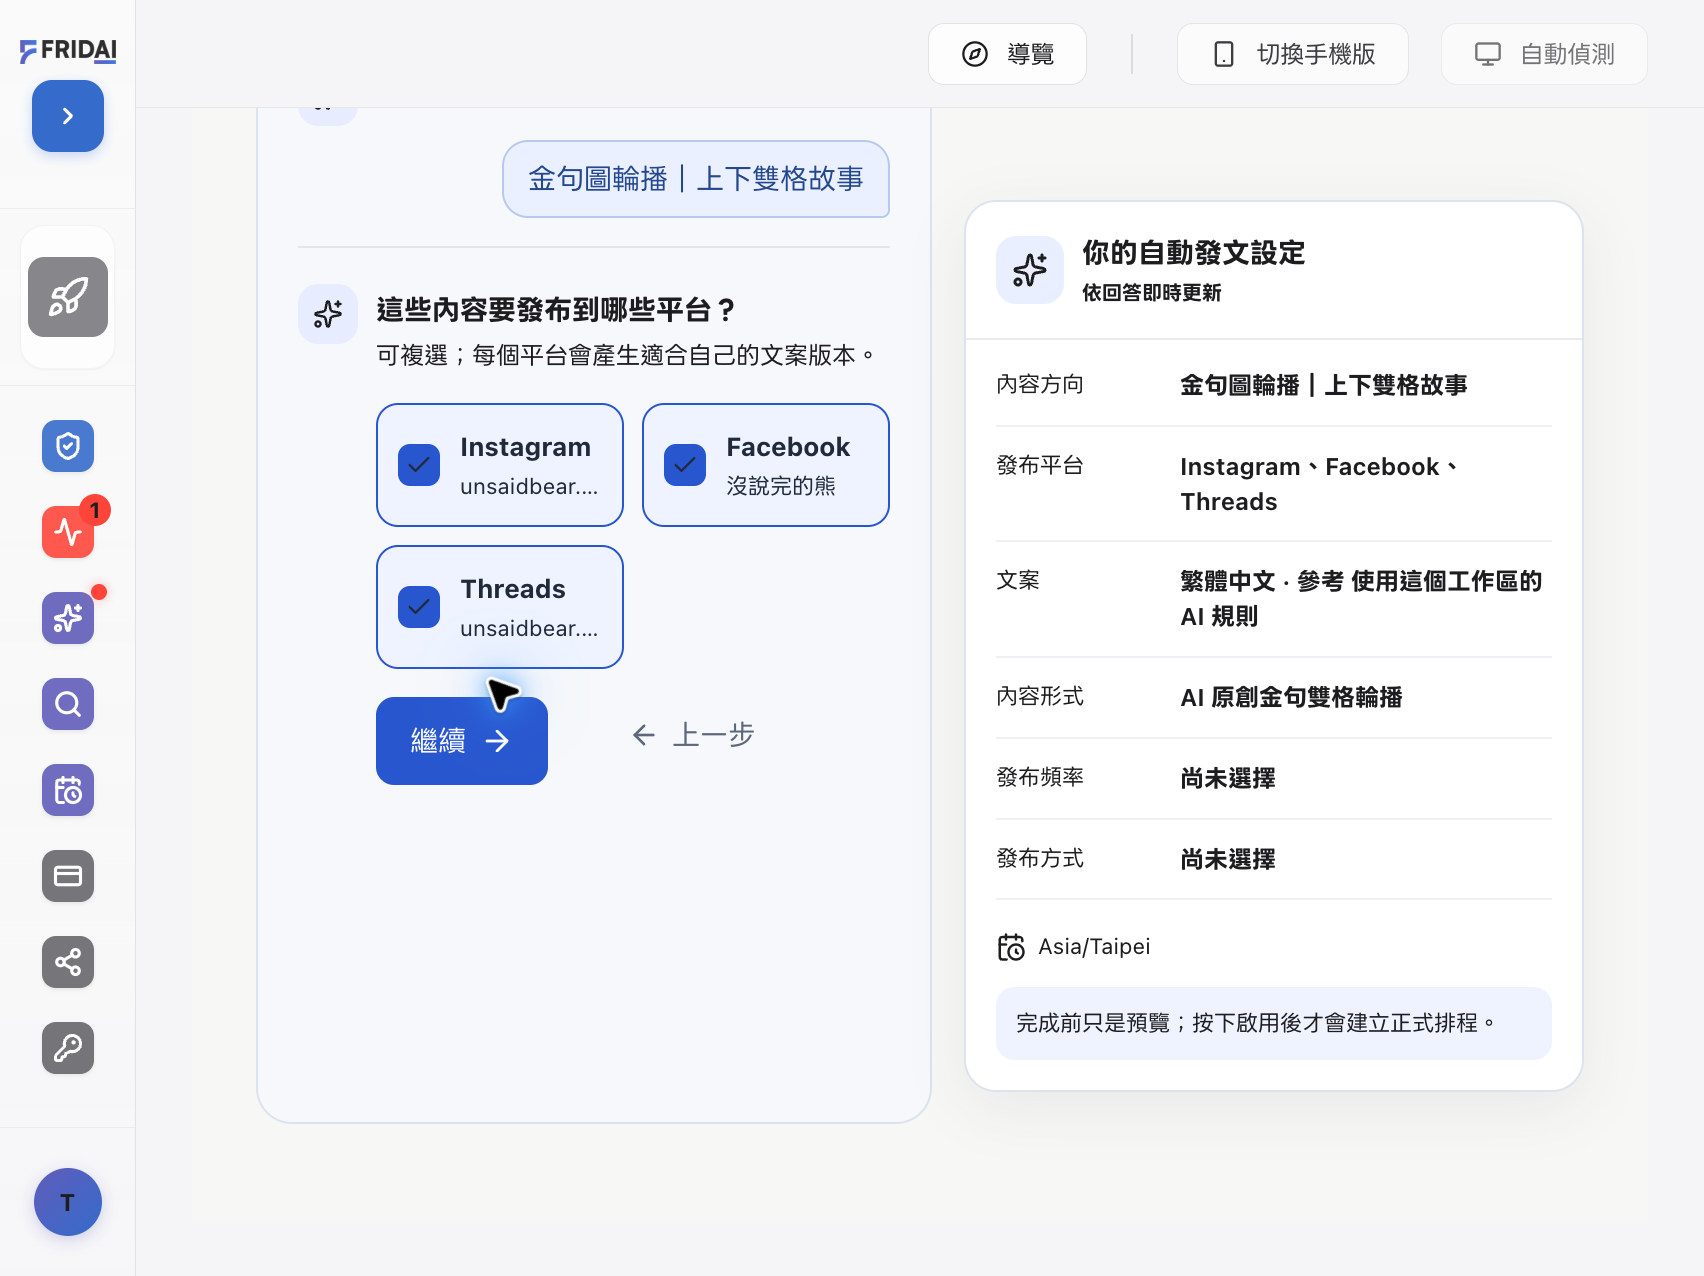Click the 導覽 tour button

[1007, 54]
